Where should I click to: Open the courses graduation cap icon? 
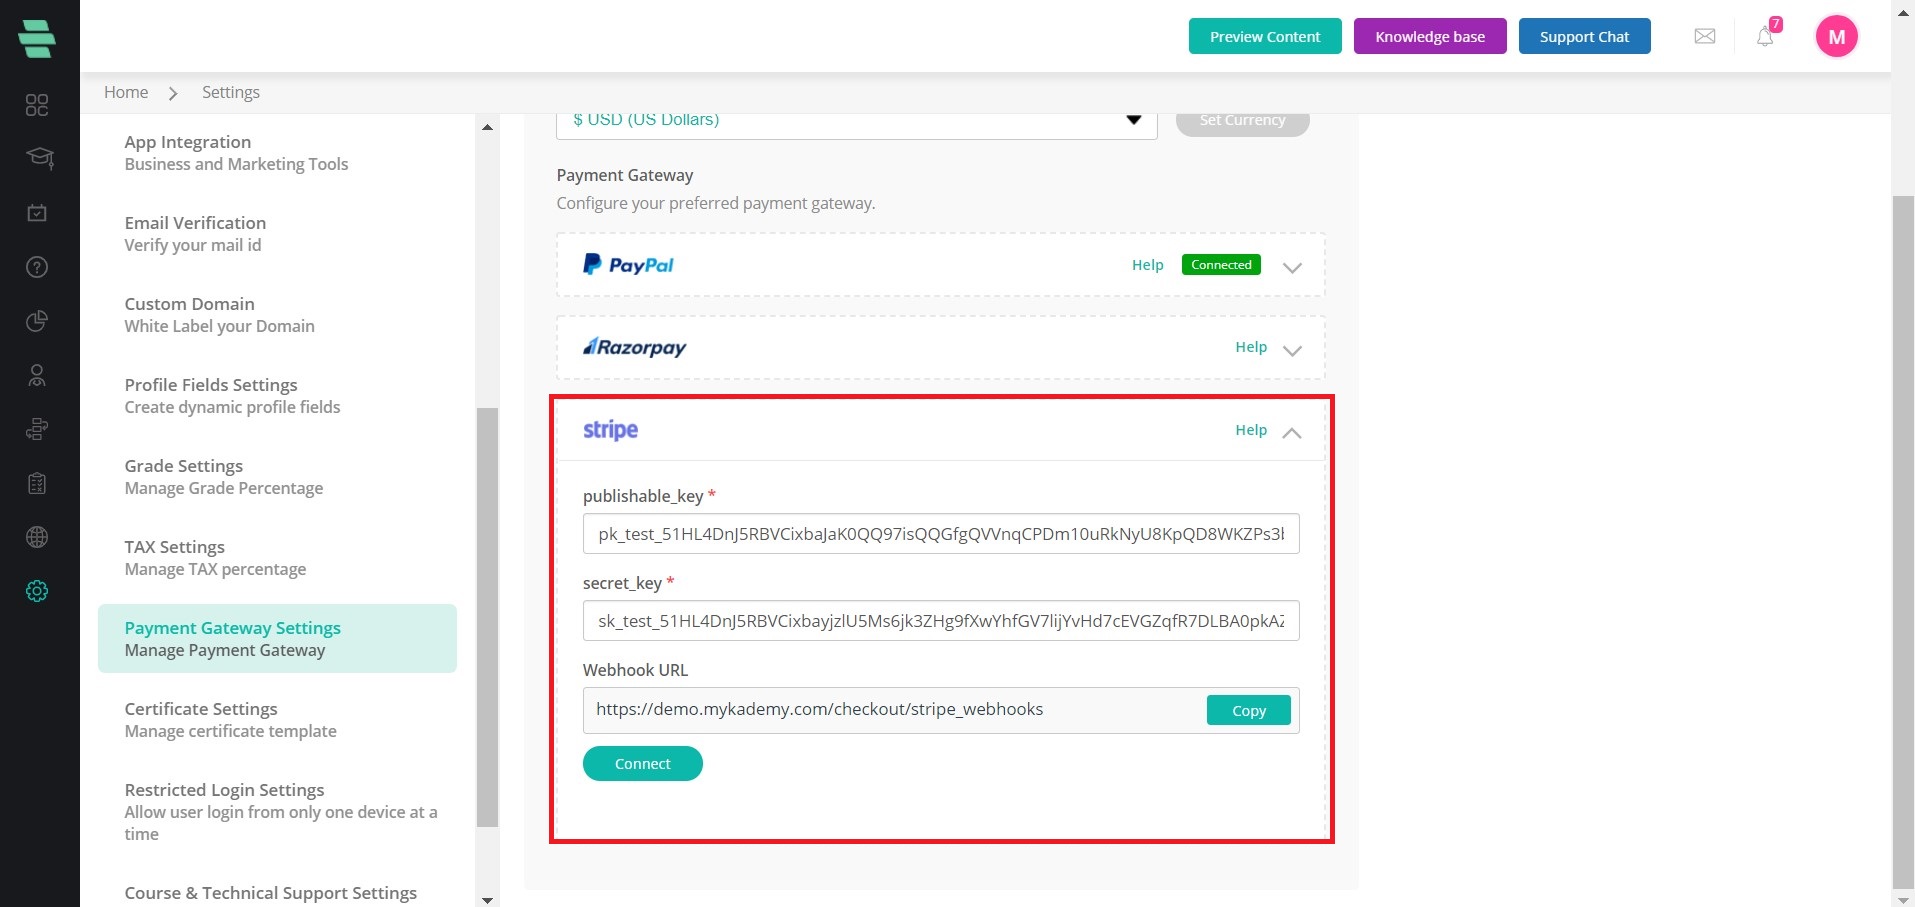(39, 158)
